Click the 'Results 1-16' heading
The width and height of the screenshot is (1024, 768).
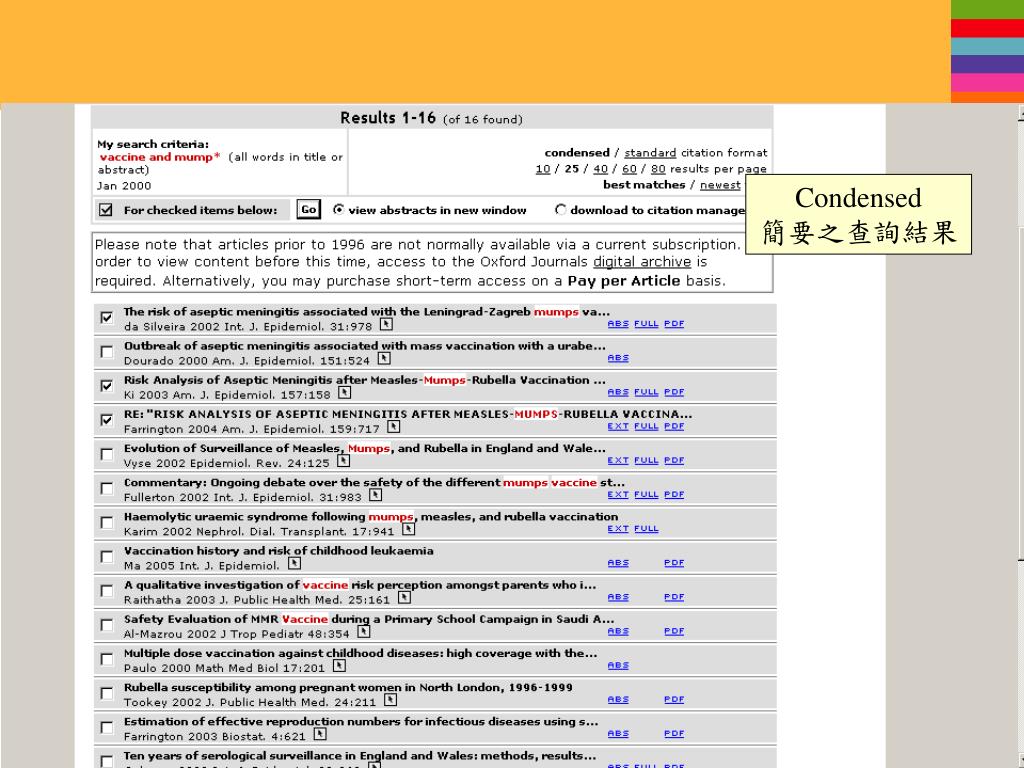388,118
